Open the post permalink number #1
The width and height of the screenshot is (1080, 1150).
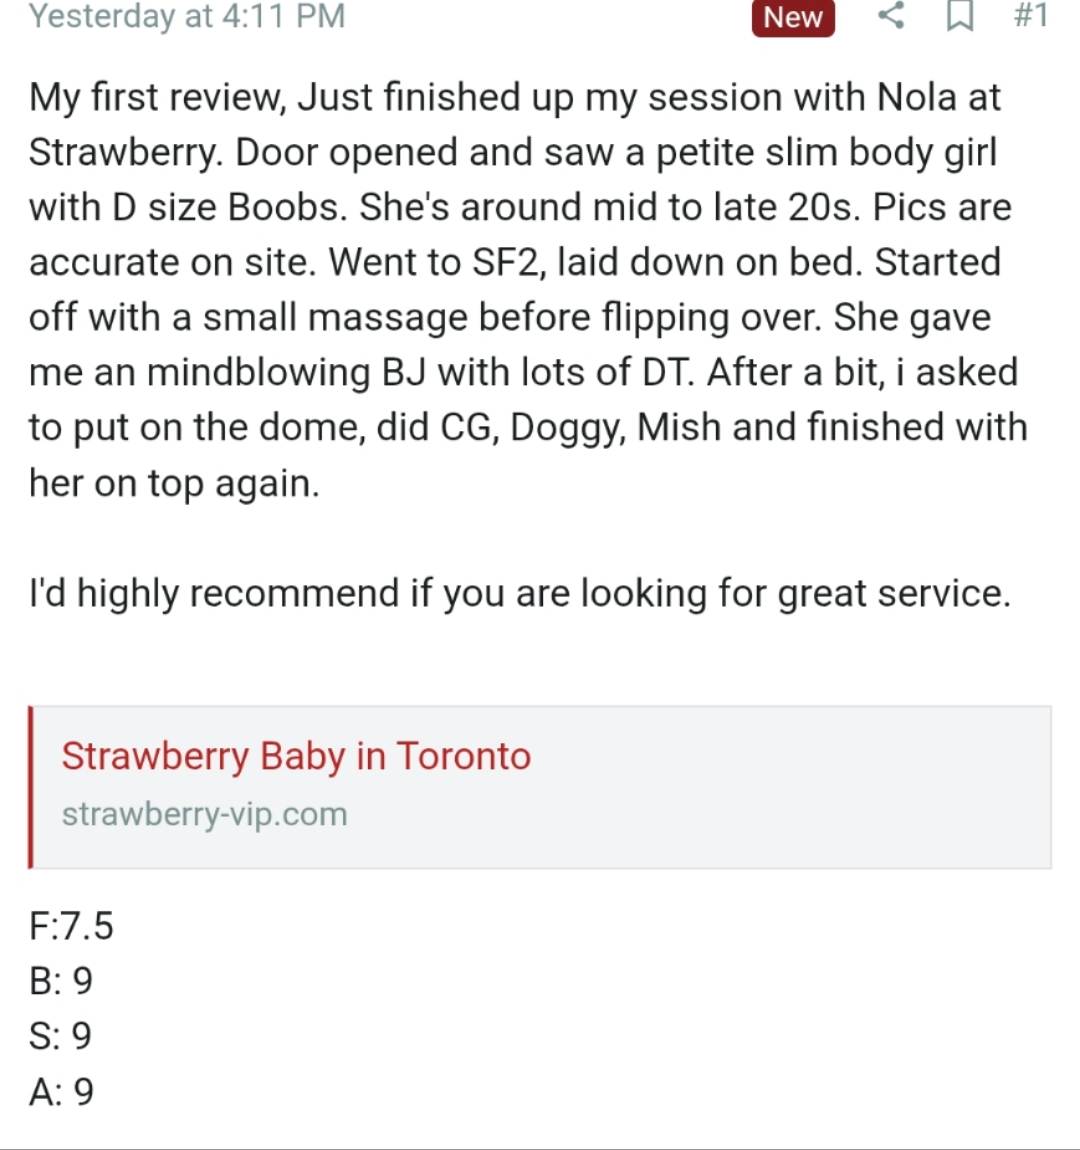[x=1030, y=15]
